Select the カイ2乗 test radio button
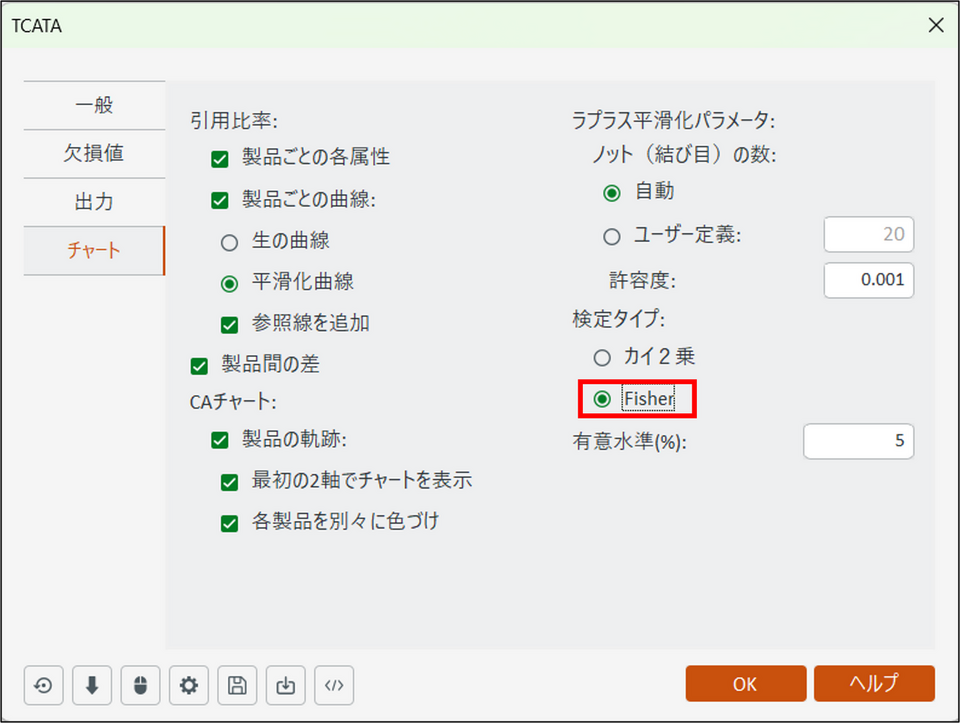Screen dimensions: 960x723 (602, 358)
